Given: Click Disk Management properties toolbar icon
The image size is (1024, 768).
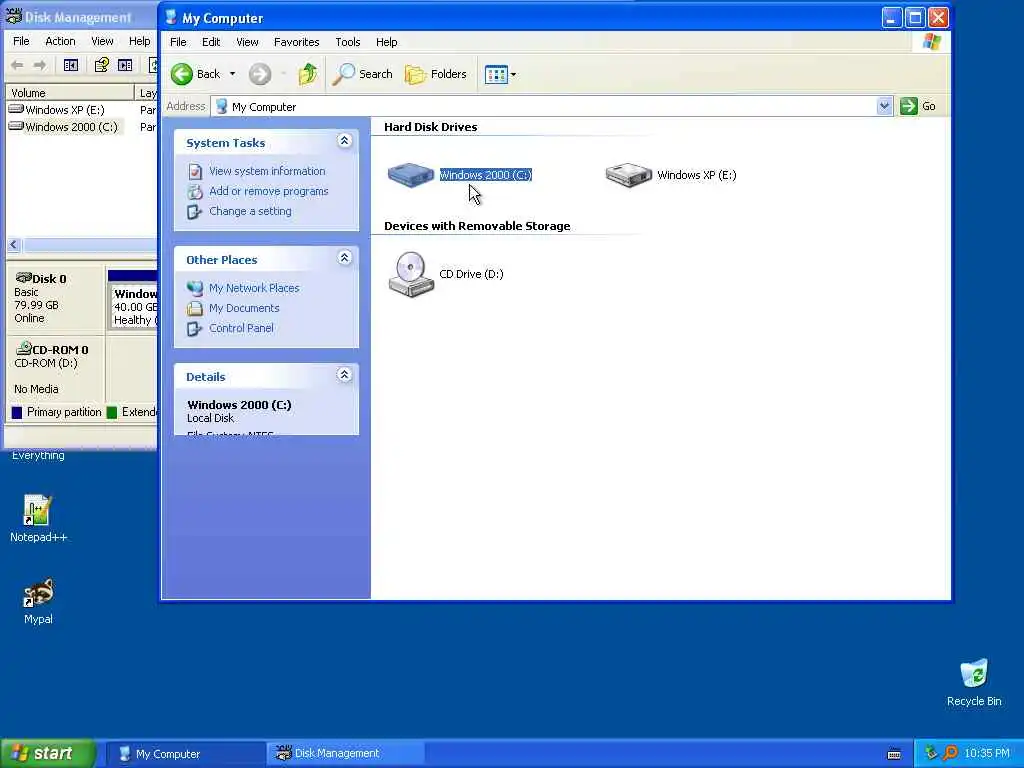Looking at the screenshot, I should (101, 65).
